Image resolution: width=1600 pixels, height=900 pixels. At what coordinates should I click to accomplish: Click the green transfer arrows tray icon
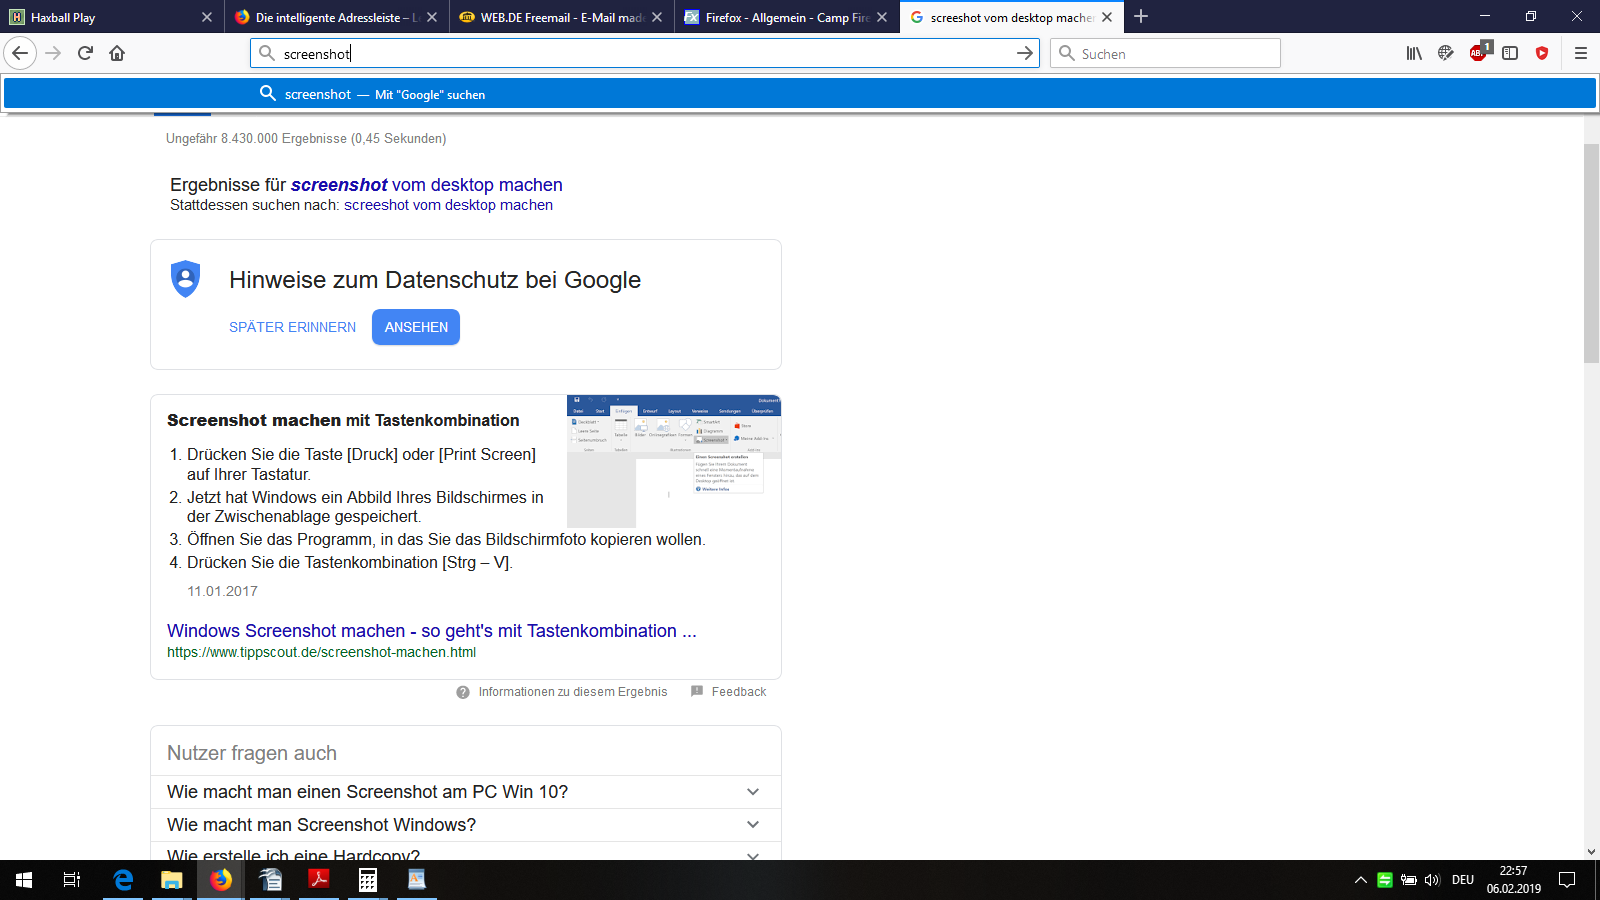pos(1384,880)
